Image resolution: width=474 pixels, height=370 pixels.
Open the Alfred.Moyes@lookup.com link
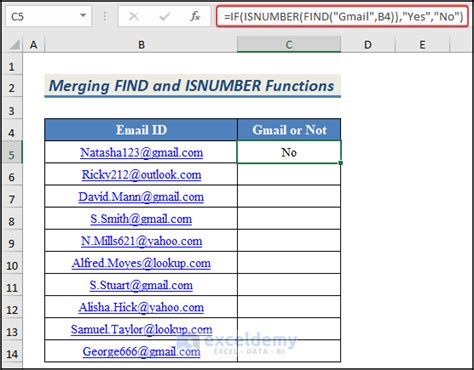tap(141, 263)
